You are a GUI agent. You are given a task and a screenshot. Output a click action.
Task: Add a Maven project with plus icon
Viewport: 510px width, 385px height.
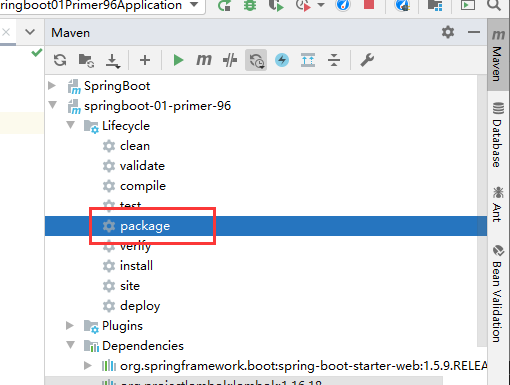pyautogui.click(x=145, y=60)
